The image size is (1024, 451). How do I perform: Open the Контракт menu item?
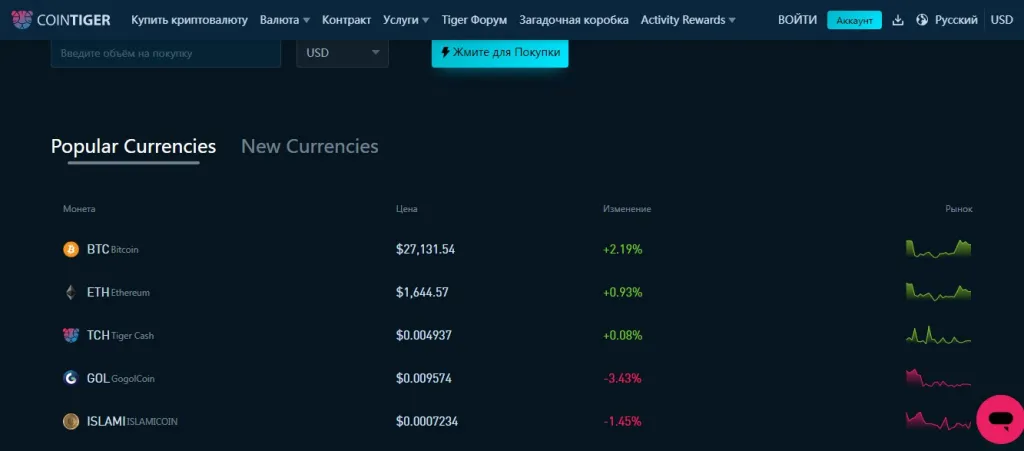click(346, 20)
